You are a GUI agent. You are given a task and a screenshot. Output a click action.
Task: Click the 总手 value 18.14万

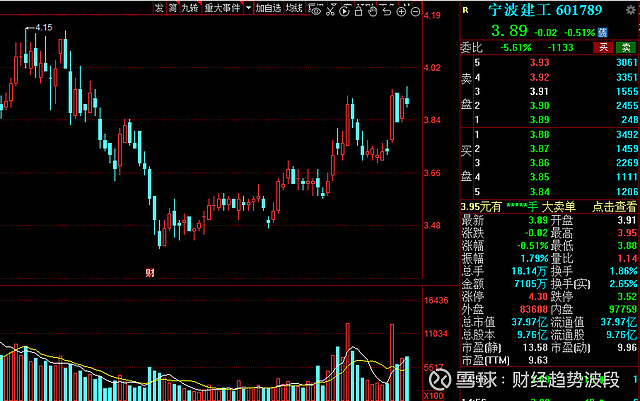point(529,271)
